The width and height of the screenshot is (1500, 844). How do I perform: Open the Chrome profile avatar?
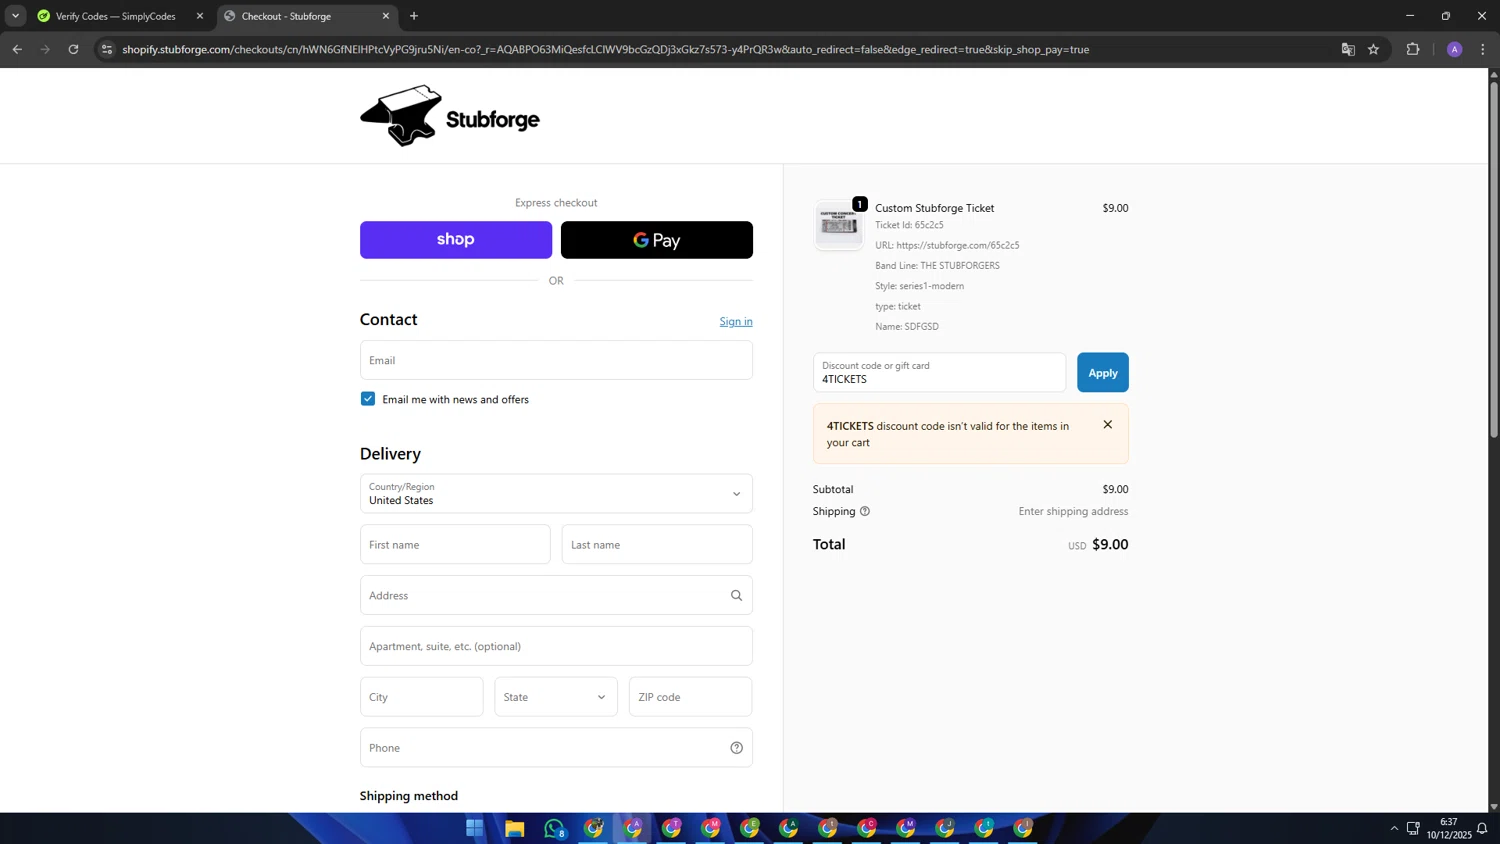1454,49
